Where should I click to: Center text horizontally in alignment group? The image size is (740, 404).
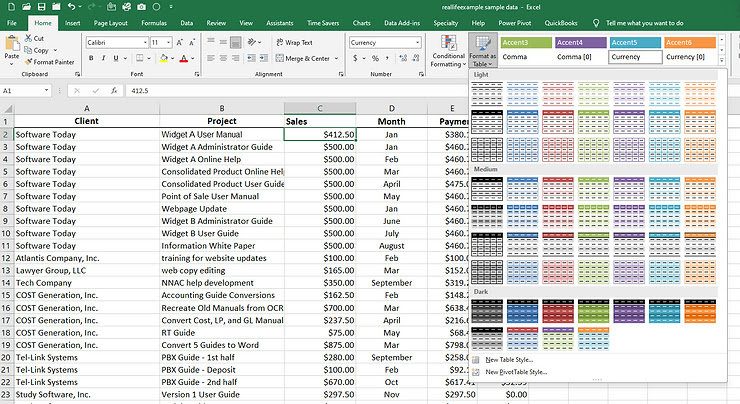coord(223,58)
